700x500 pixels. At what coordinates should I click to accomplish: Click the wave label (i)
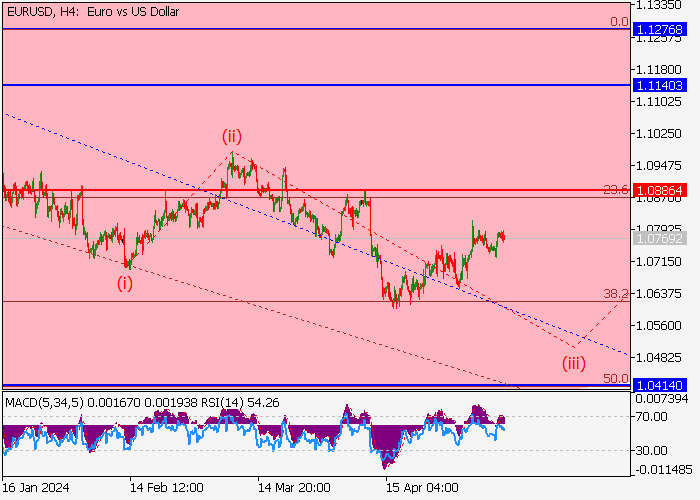tap(125, 283)
